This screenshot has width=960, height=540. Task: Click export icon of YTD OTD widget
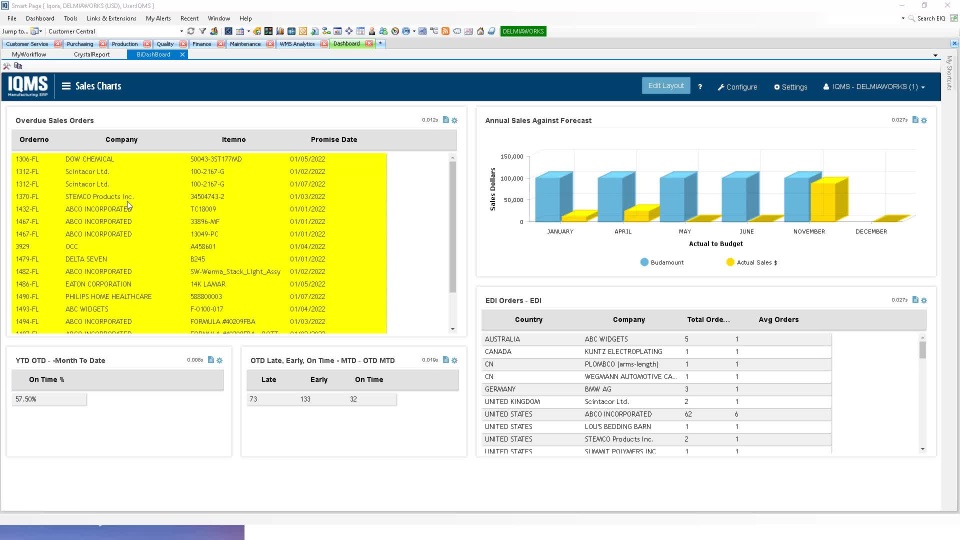[211, 360]
